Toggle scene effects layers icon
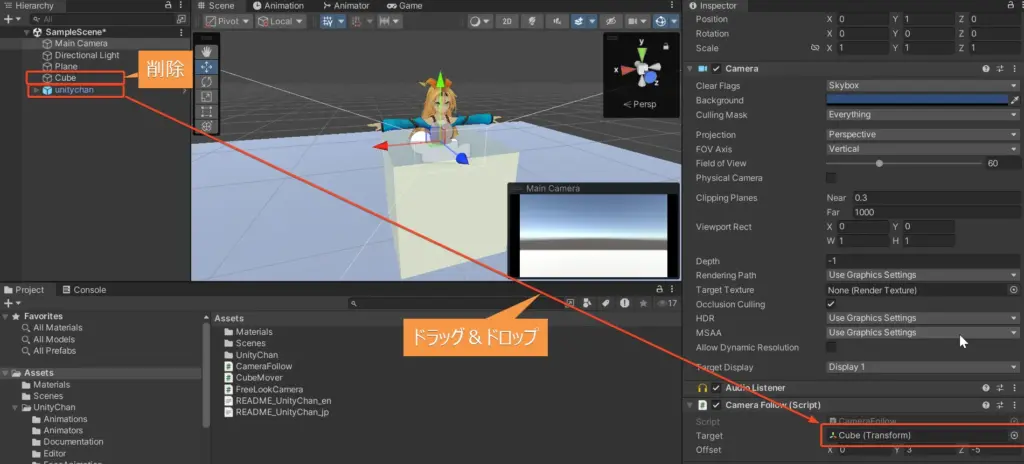The image size is (1024, 464). tap(579, 21)
